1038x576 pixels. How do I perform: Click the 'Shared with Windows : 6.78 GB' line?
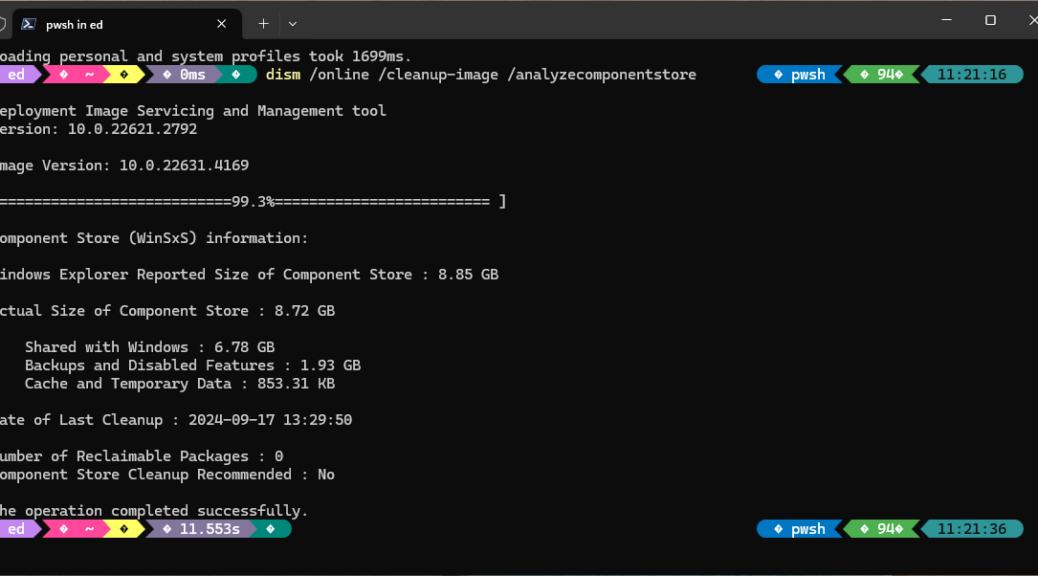(150, 347)
